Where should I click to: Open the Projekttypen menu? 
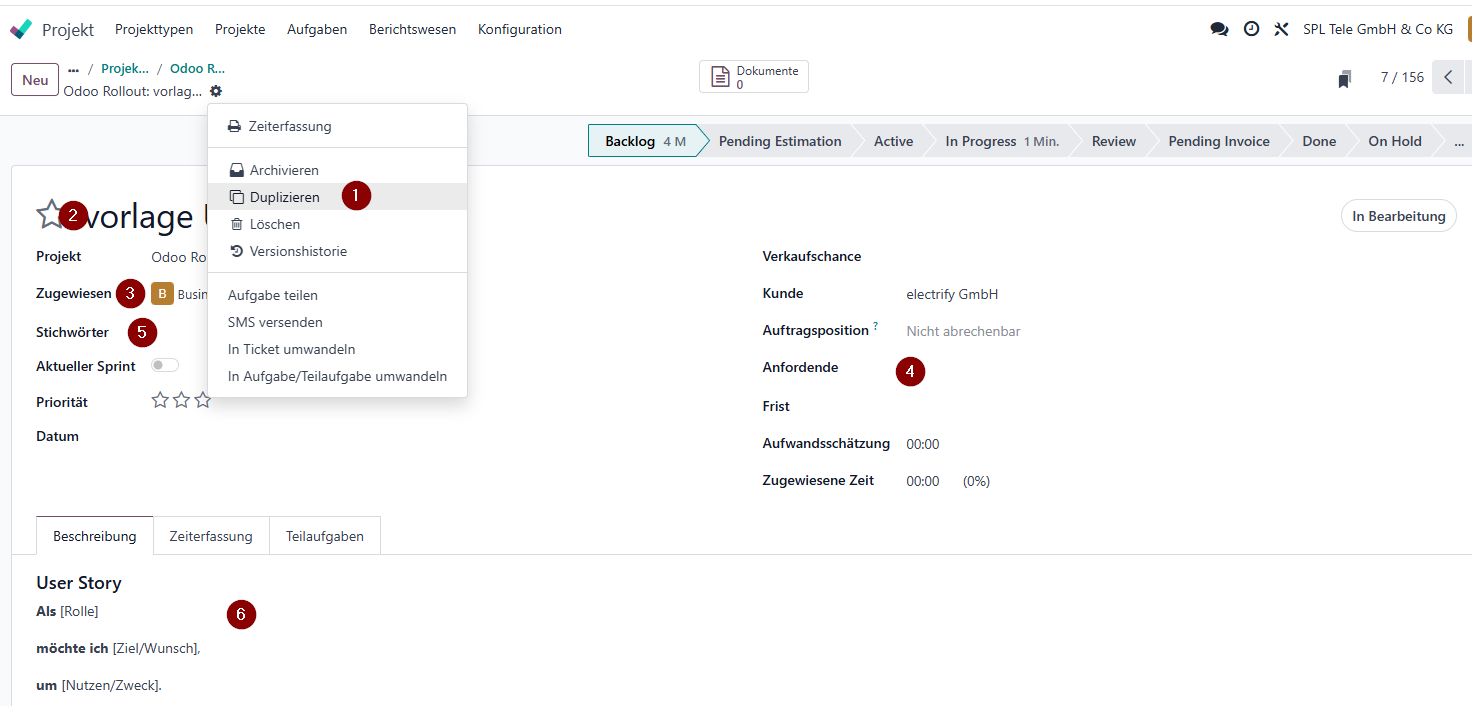click(154, 29)
